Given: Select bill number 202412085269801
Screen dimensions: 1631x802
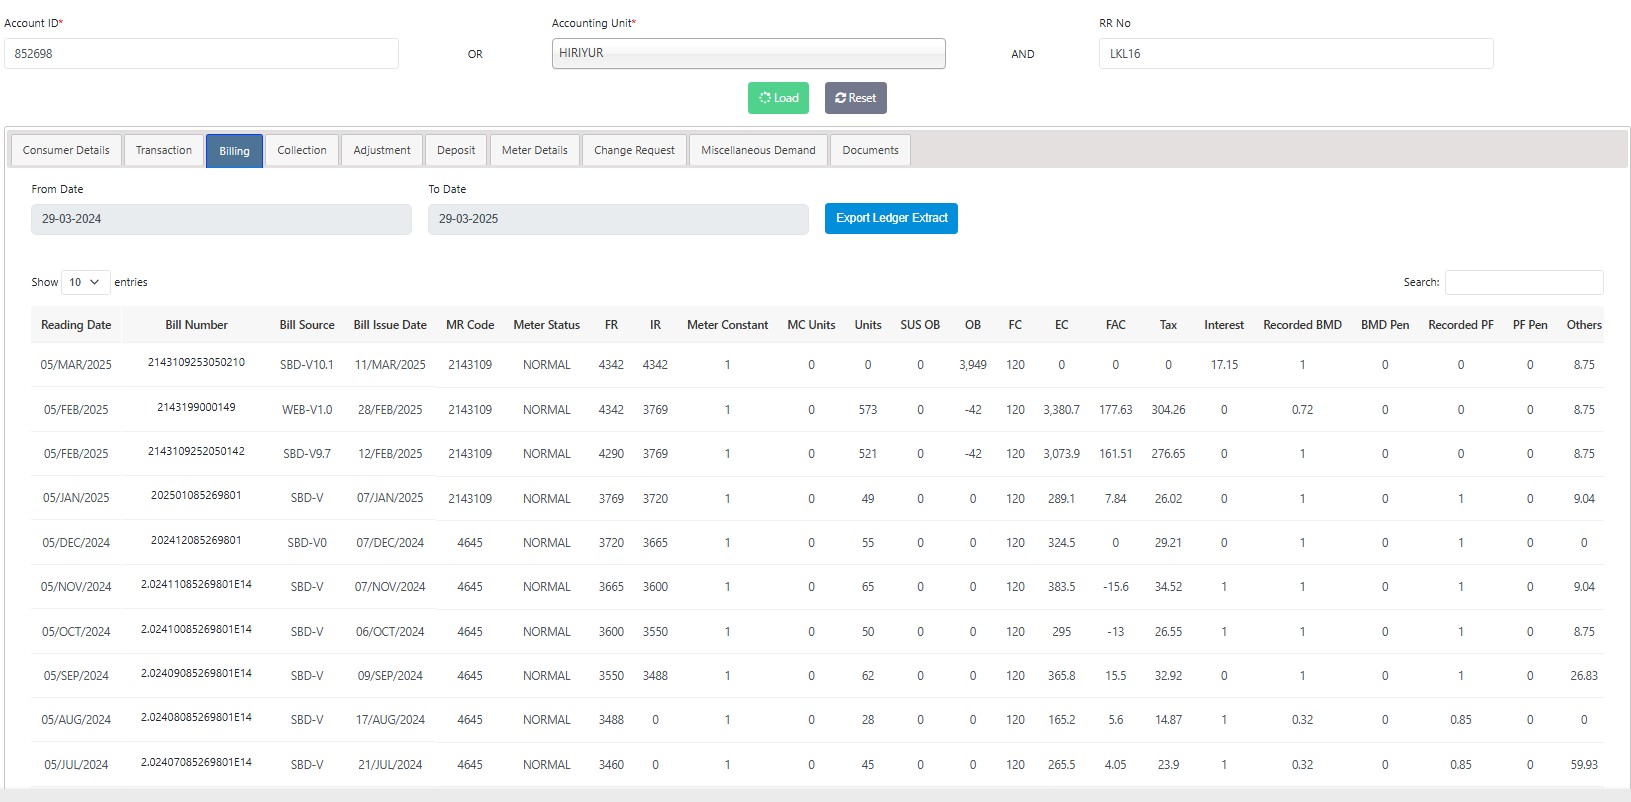Looking at the screenshot, I should [x=196, y=540].
